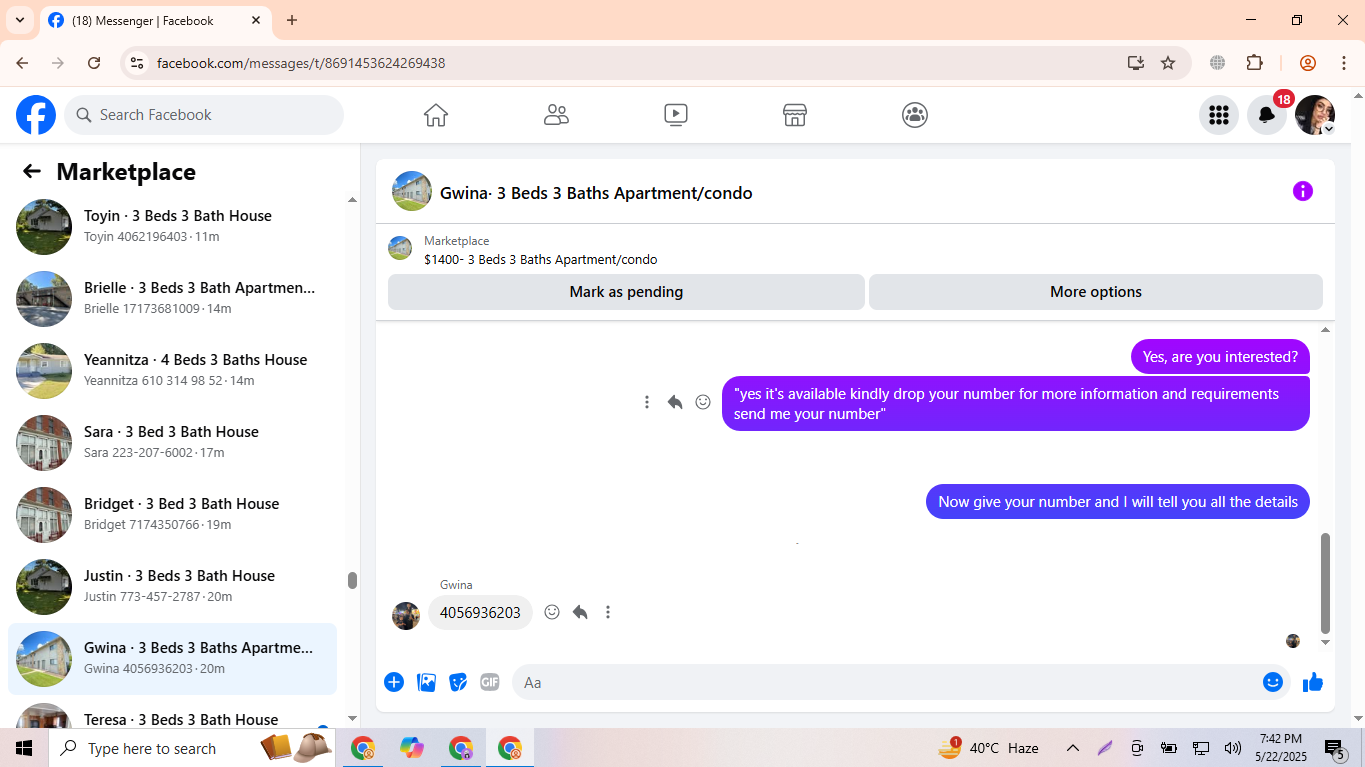Open the Facebook menu grid icon
Viewport: 1365px width, 767px height.
click(1218, 115)
